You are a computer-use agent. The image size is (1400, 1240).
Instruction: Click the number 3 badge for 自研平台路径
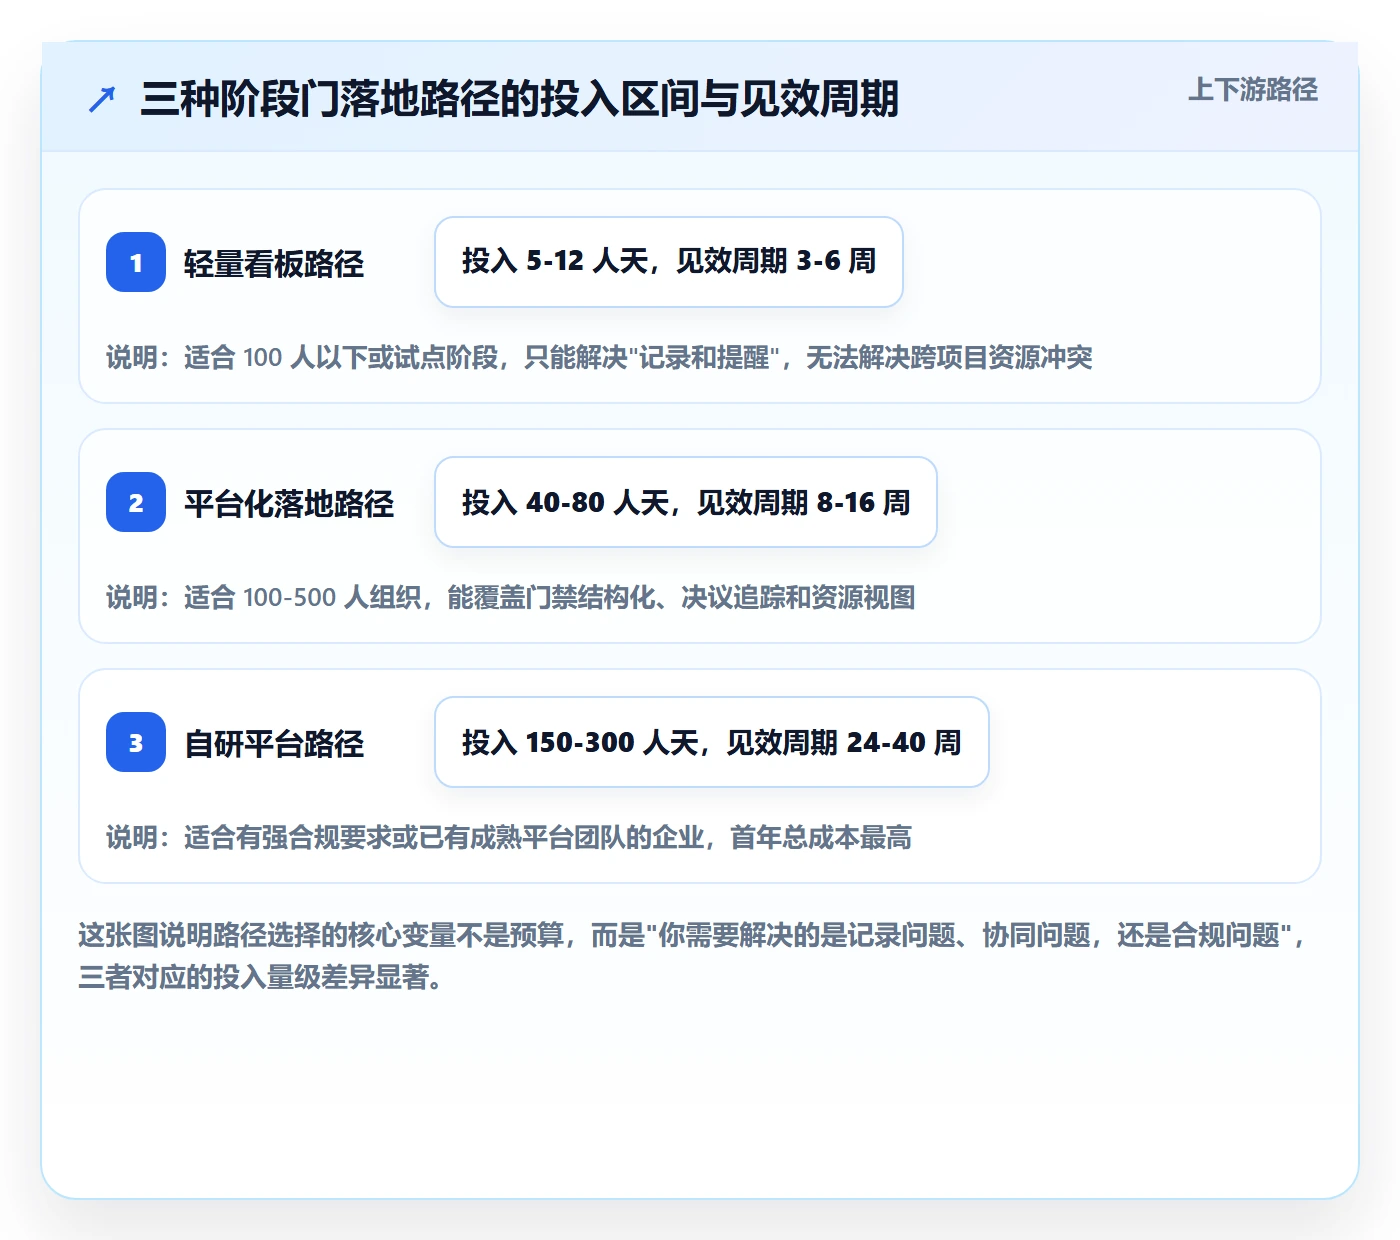point(136,742)
